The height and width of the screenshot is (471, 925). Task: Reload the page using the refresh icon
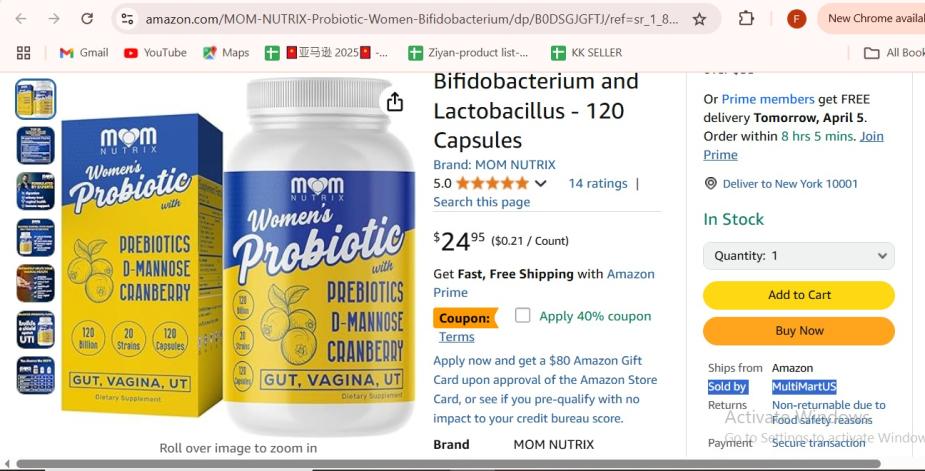(87, 18)
